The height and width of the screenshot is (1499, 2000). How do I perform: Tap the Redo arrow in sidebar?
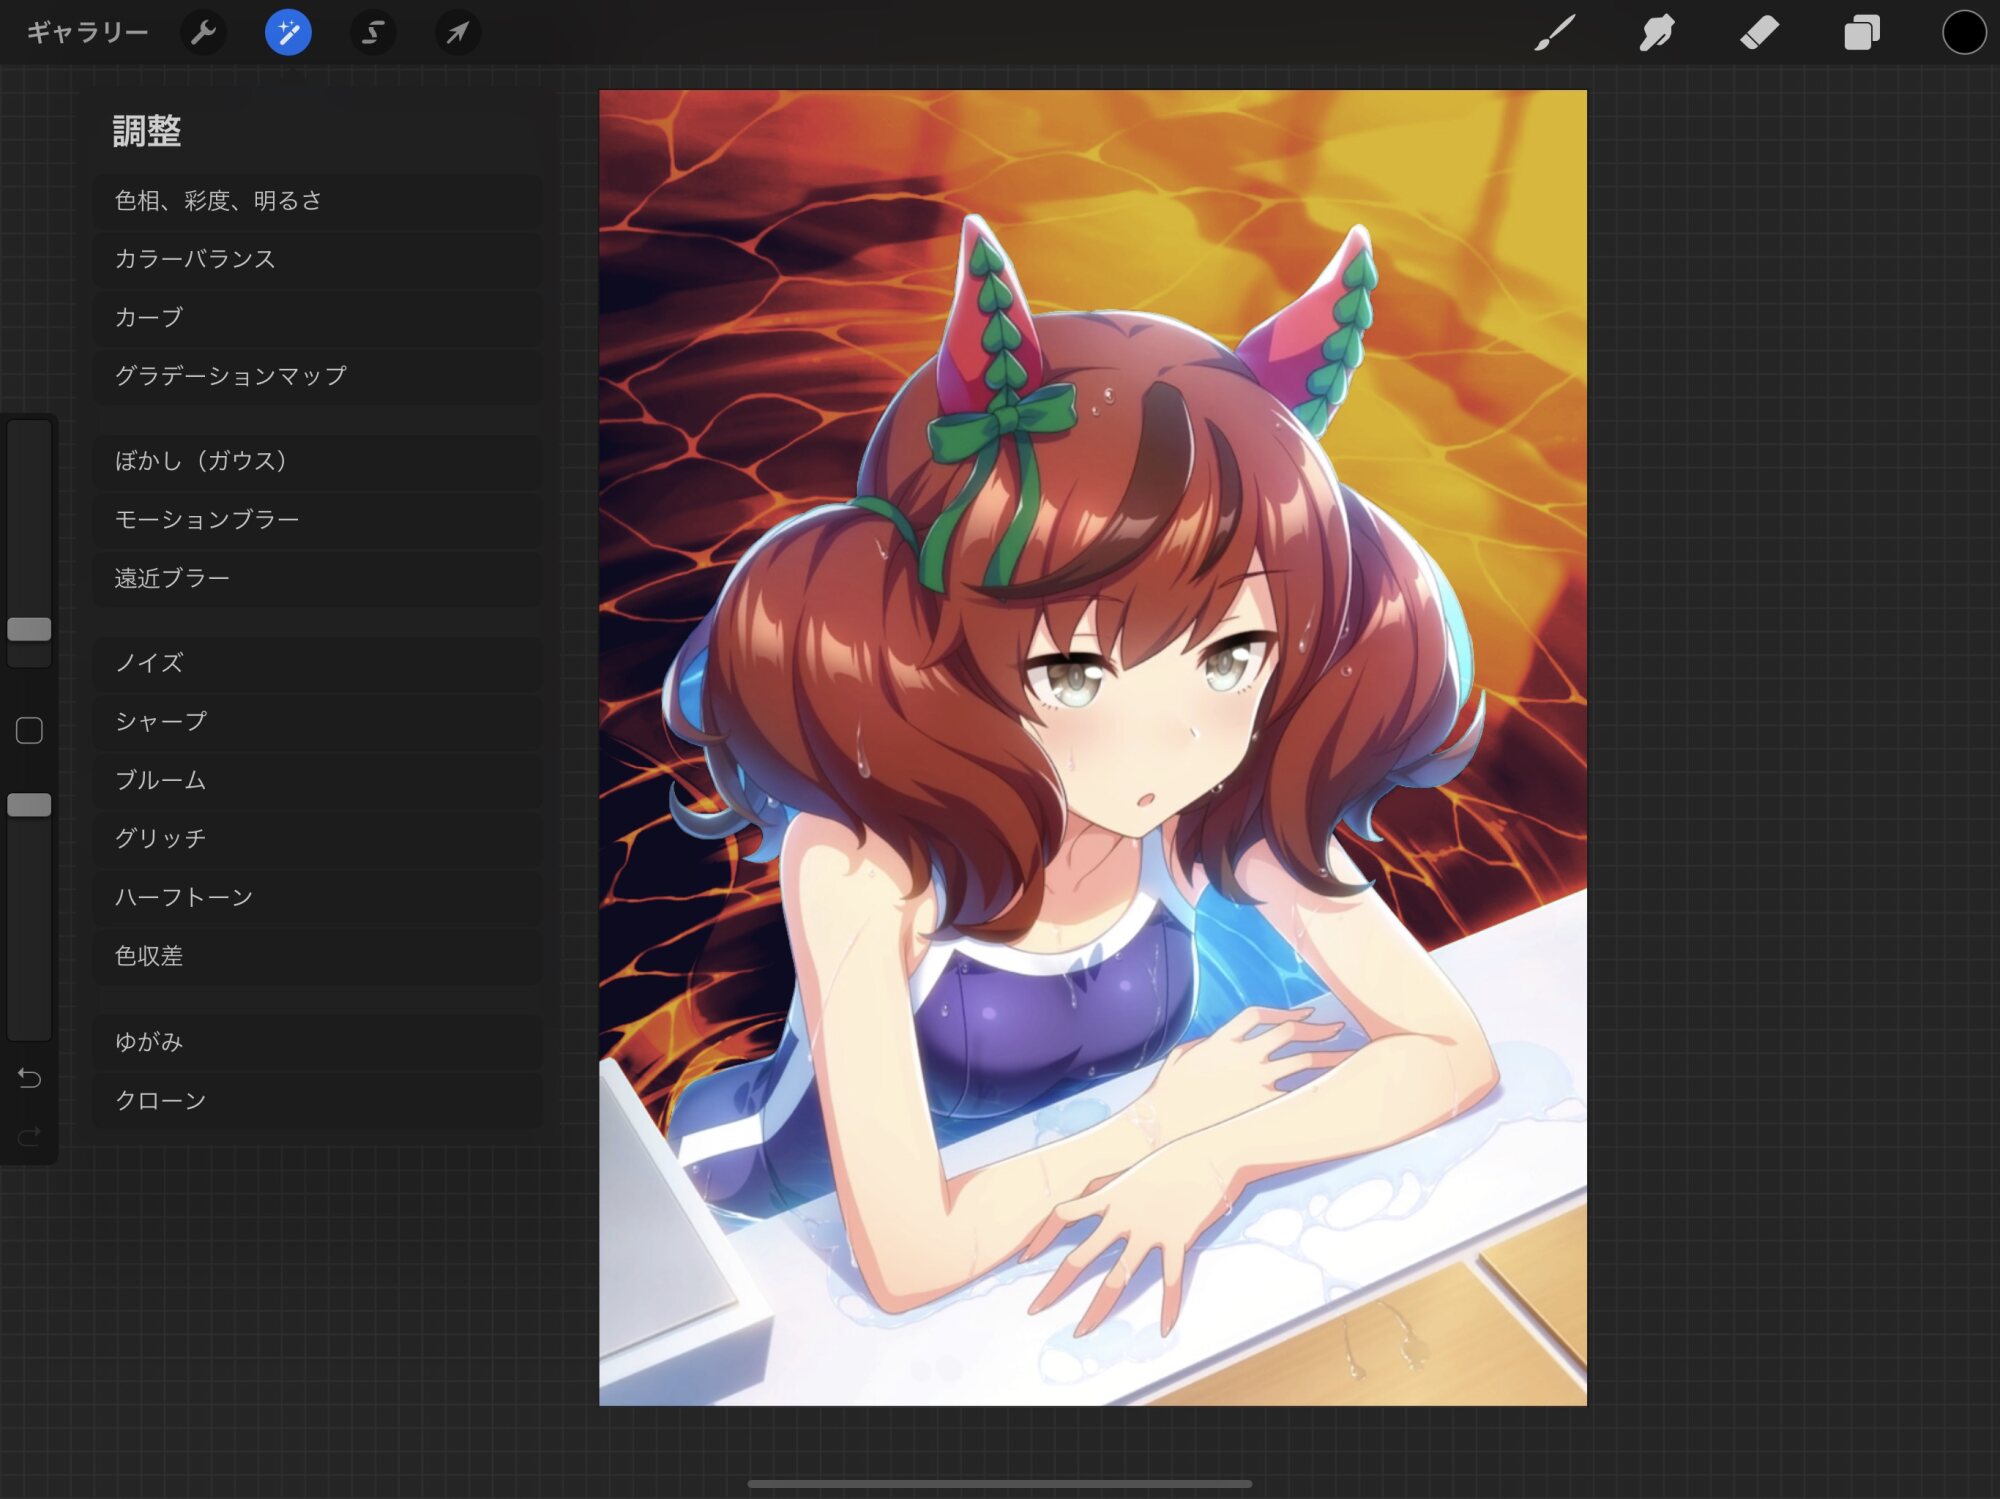pos(29,1135)
